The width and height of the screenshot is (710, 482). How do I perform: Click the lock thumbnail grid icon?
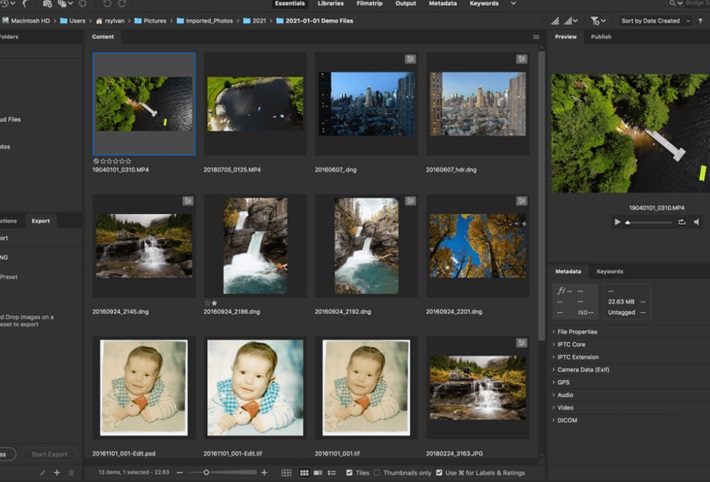(x=286, y=472)
